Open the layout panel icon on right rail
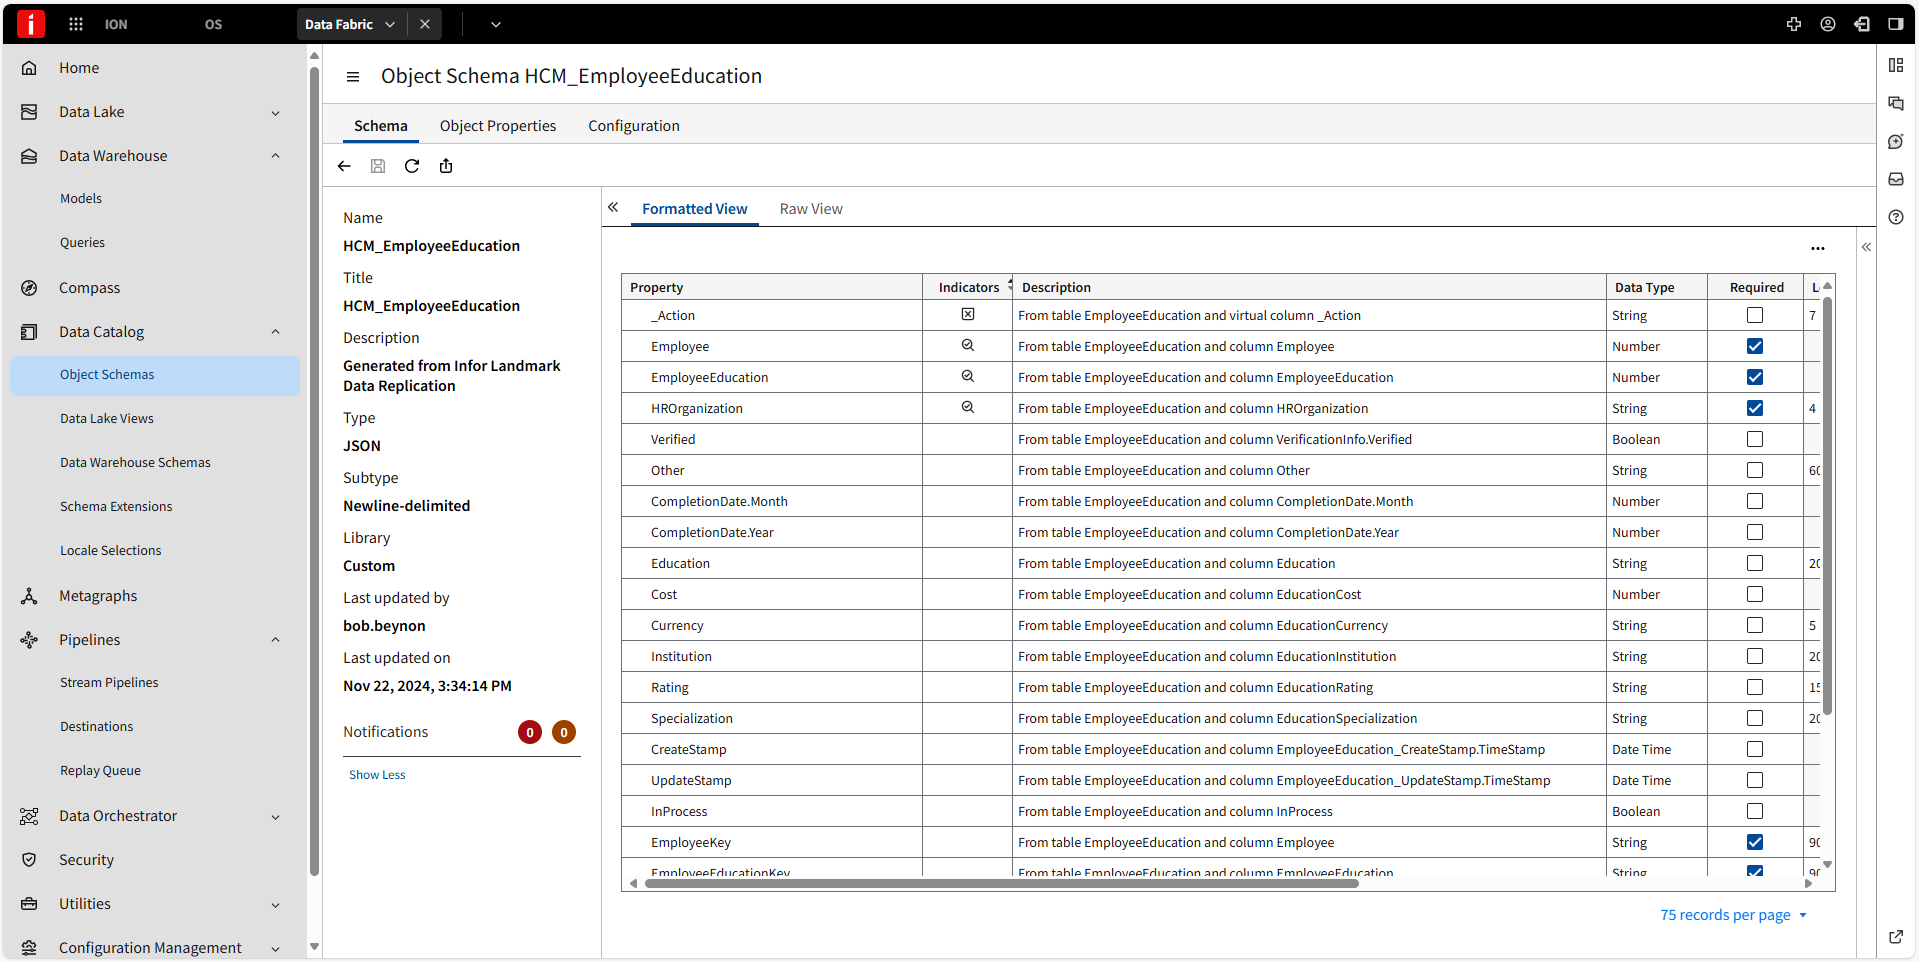The image size is (1919, 962). coord(1896,65)
